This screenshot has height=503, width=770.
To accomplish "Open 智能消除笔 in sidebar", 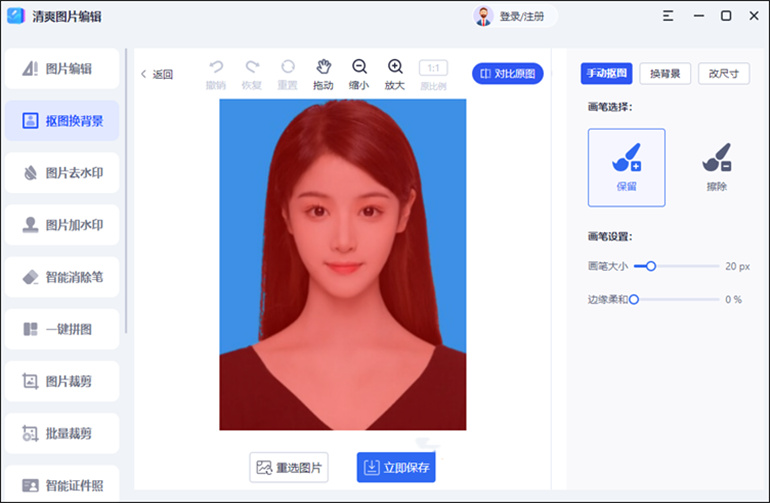I will point(62,277).
